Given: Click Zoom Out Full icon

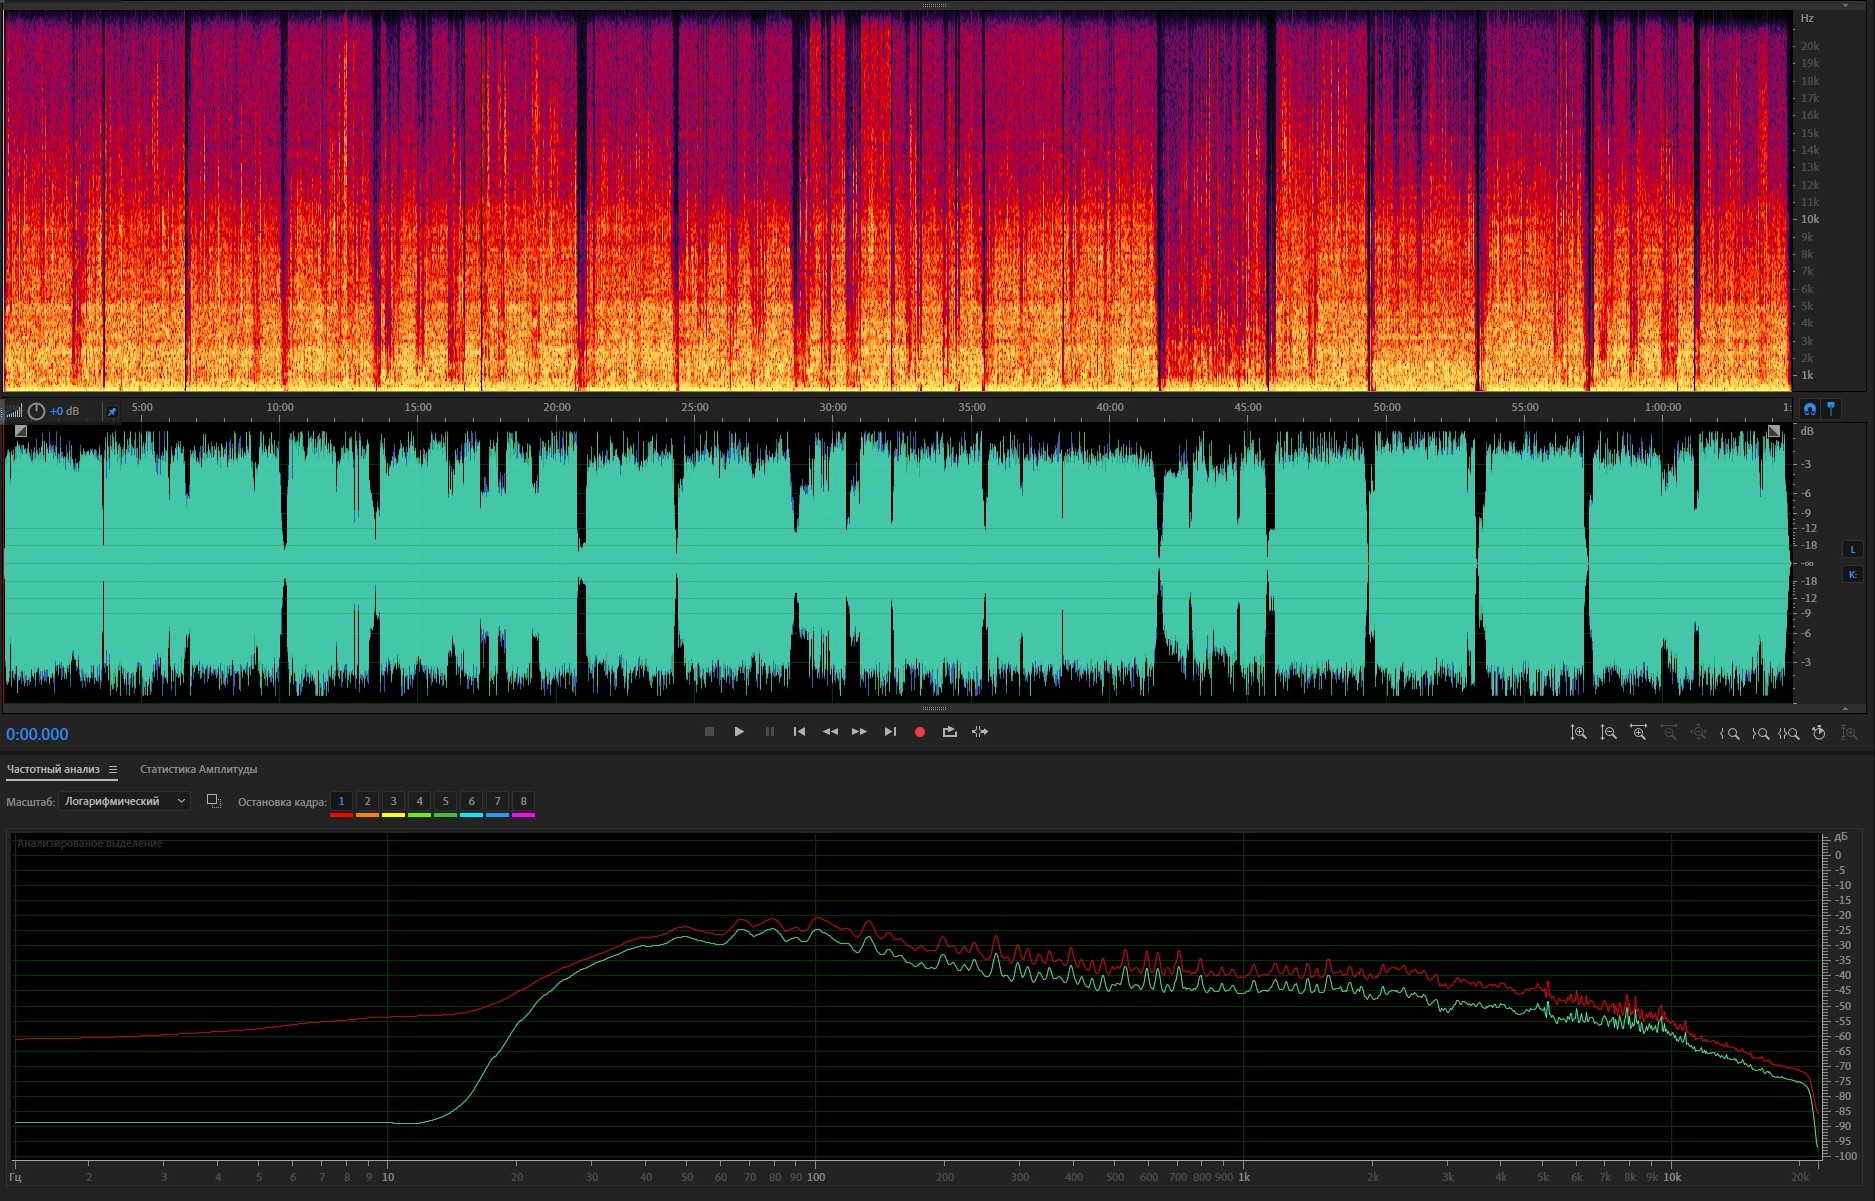Looking at the screenshot, I should point(1698,733).
